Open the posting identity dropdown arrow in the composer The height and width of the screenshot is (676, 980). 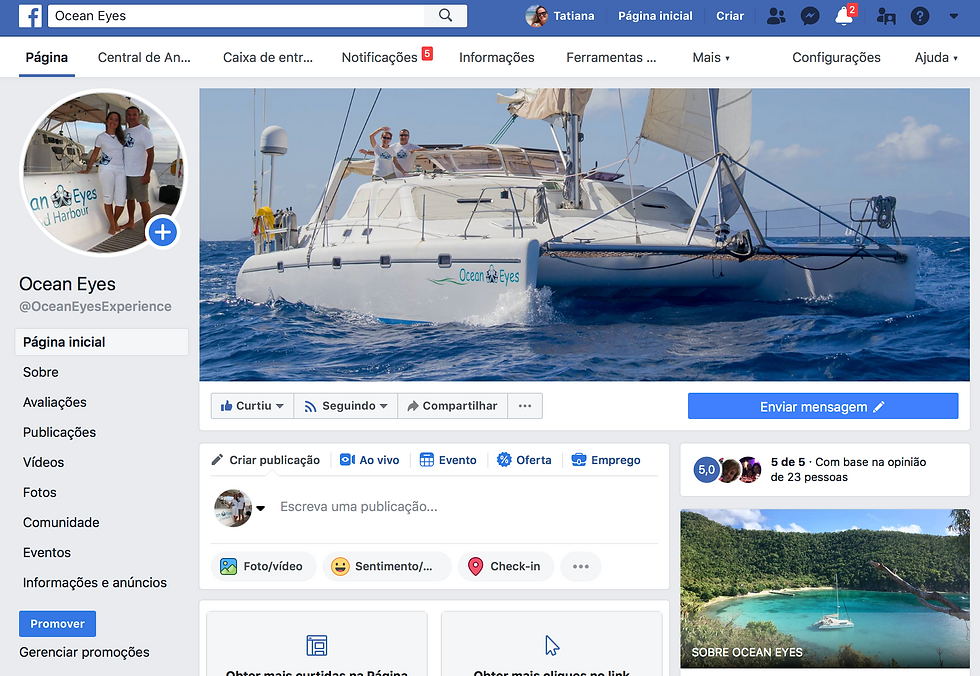(261, 508)
